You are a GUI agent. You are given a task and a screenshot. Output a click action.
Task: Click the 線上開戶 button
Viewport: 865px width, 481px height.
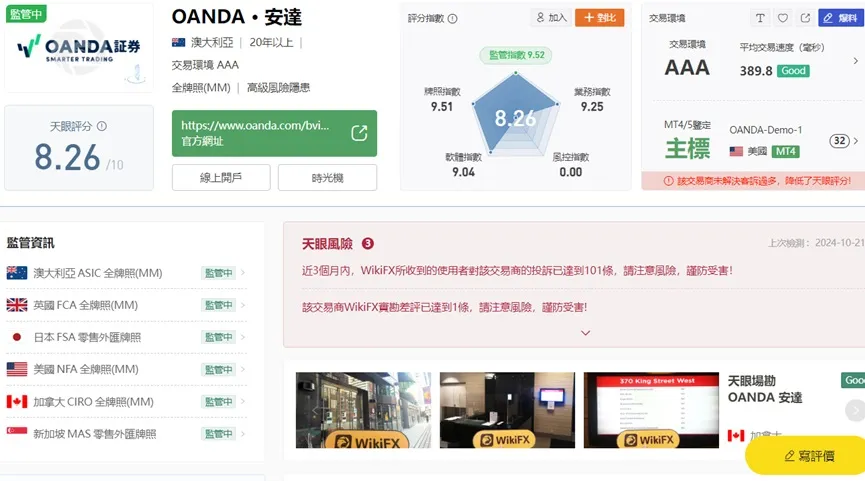[x=221, y=178]
